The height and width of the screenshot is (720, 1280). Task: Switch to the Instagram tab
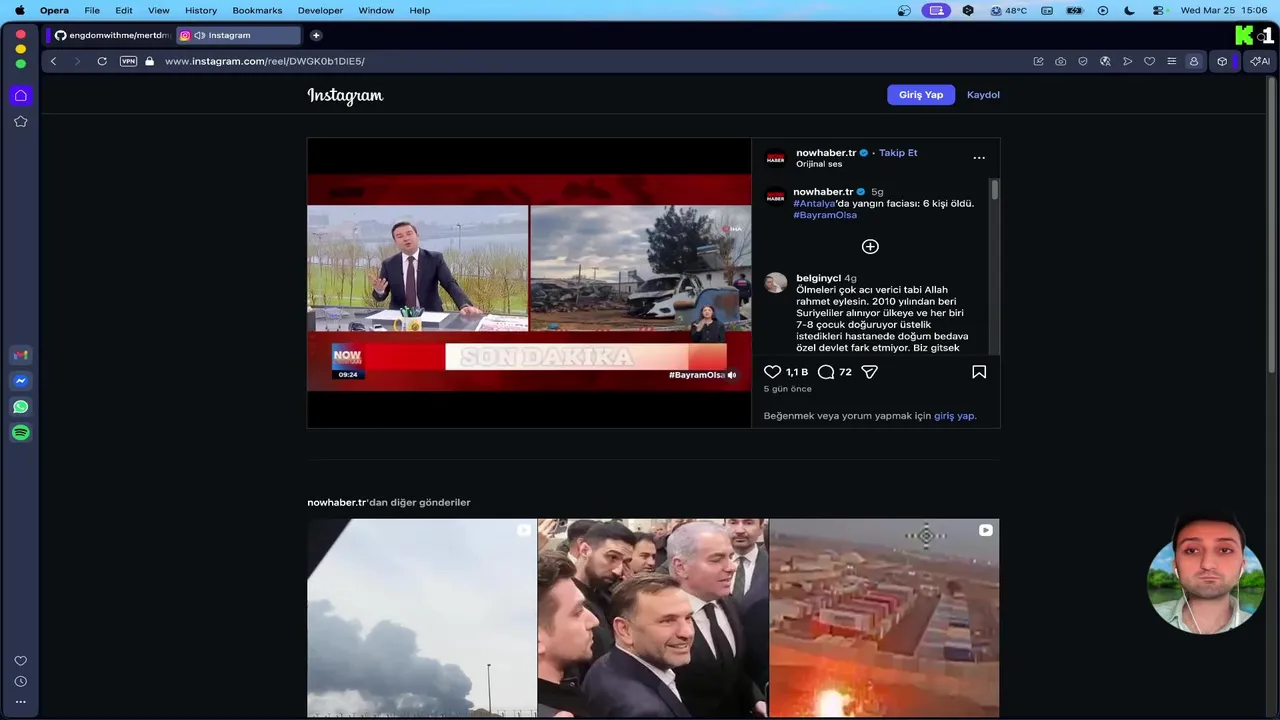tap(238, 35)
